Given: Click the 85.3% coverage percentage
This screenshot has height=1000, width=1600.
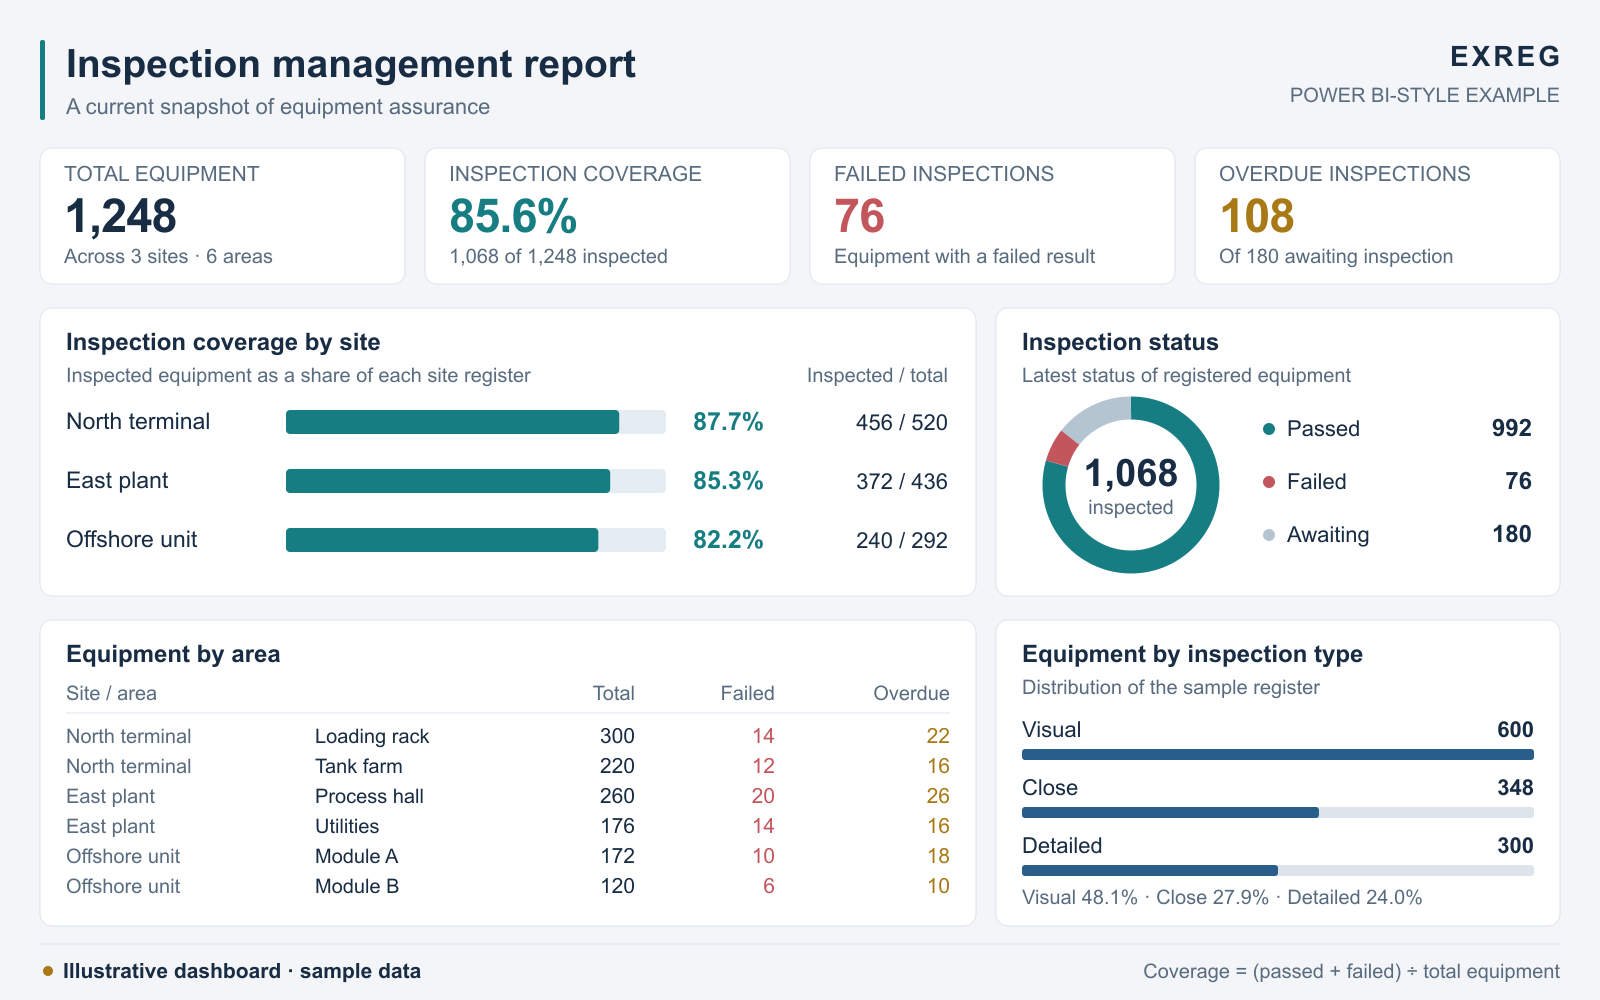Looking at the screenshot, I should 728,481.
